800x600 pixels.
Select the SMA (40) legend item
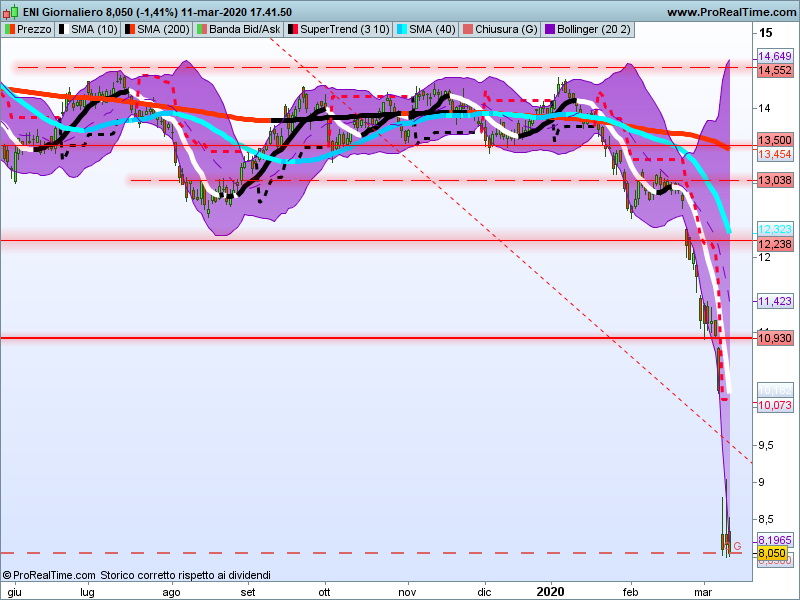click(432, 30)
